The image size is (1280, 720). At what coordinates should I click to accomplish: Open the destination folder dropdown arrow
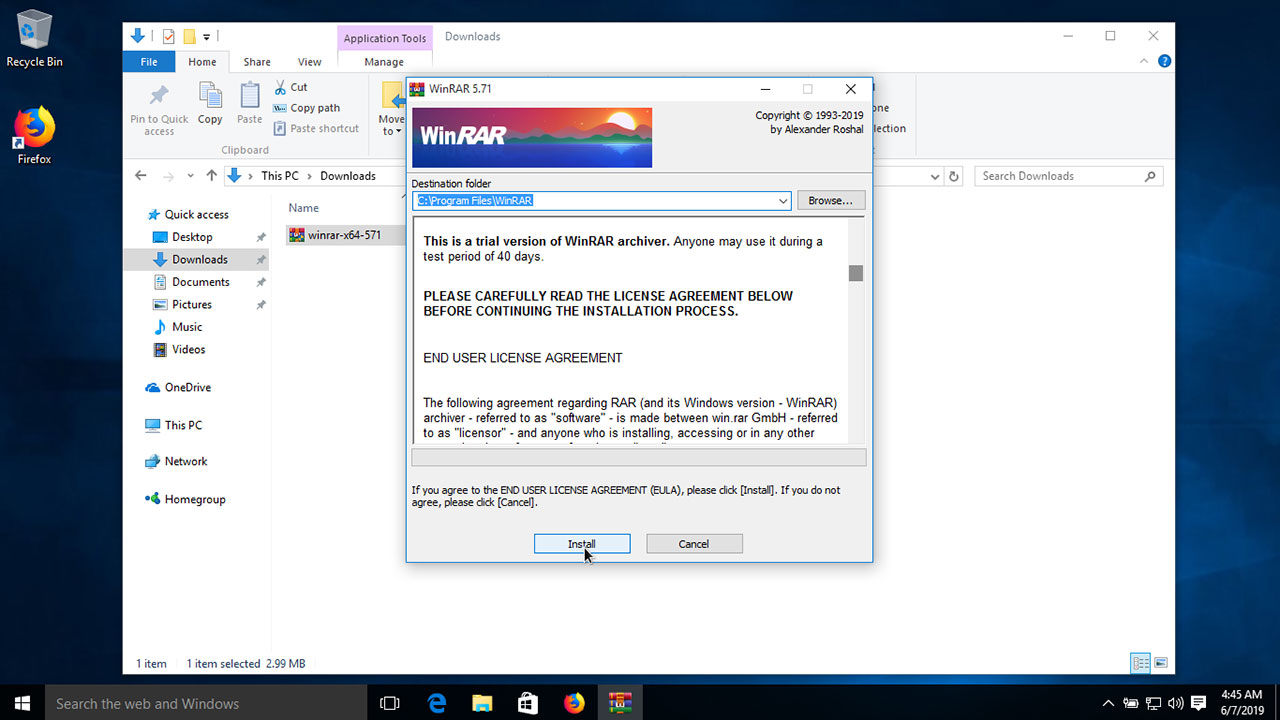click(783, 201)
